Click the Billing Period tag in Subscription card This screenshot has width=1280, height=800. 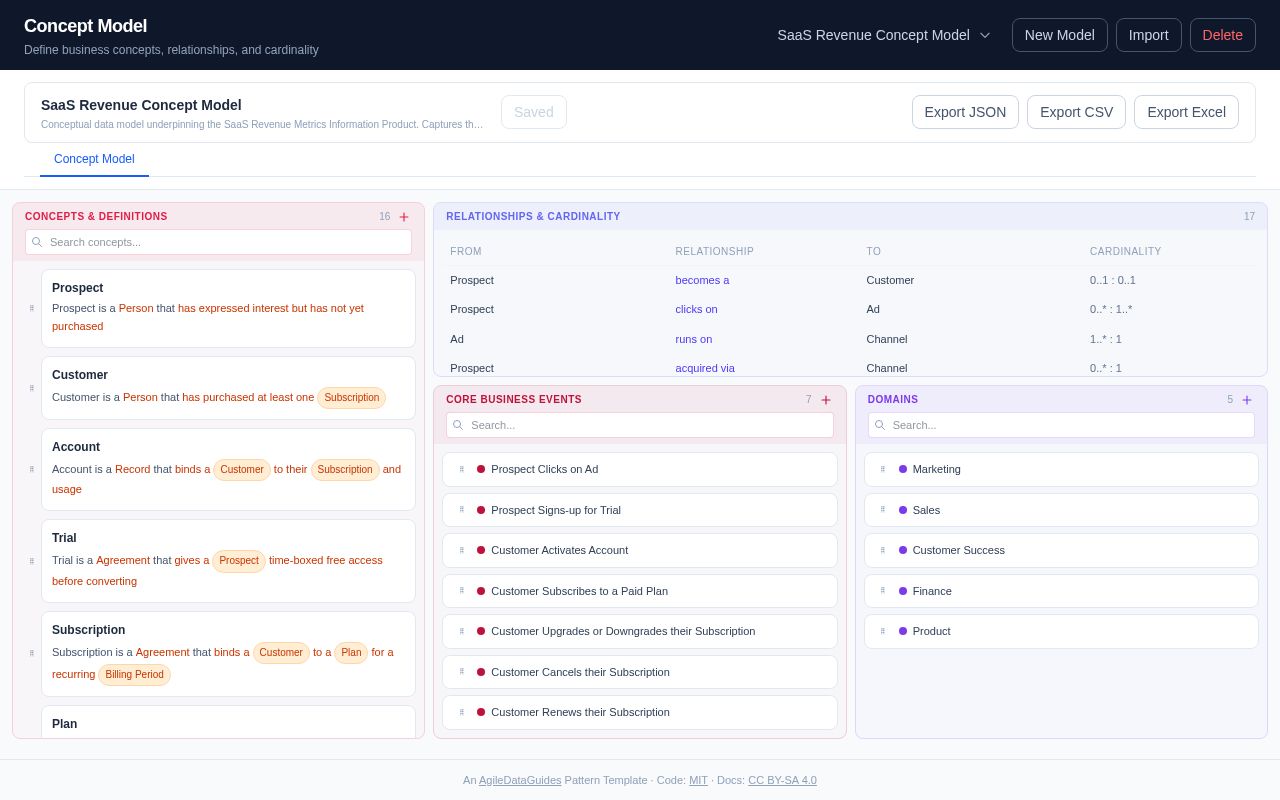134,675
